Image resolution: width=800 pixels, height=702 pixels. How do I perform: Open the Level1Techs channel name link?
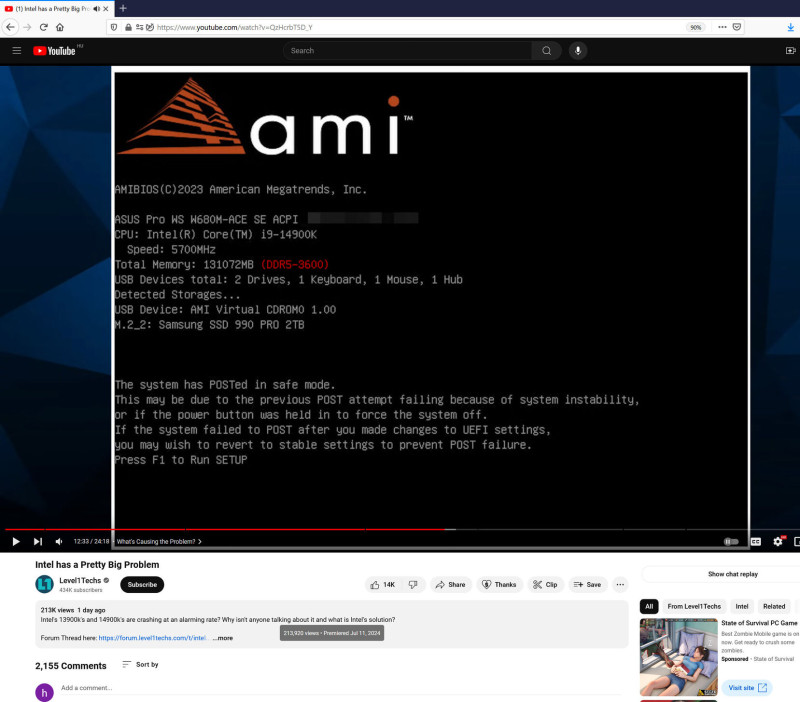[x=80, y=581]
